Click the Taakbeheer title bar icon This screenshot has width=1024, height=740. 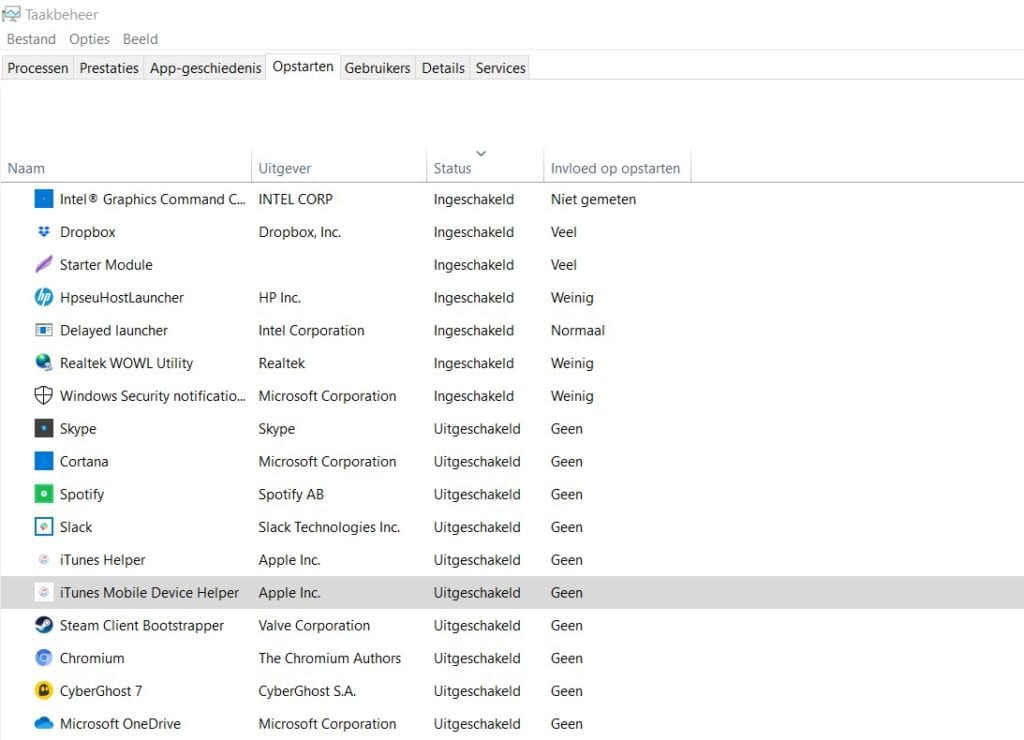11,14
